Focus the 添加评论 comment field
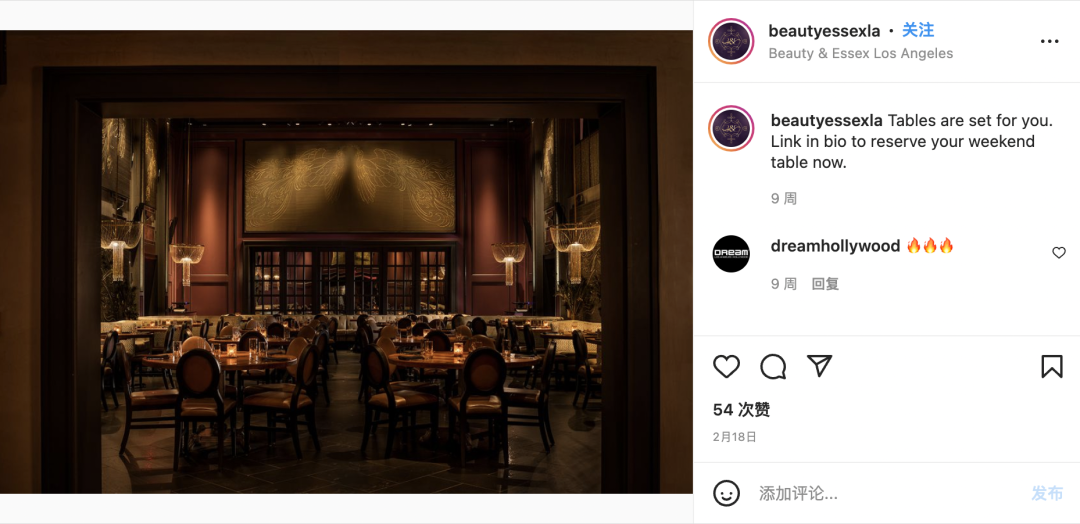1080x524 pixels. pos(889,493)
